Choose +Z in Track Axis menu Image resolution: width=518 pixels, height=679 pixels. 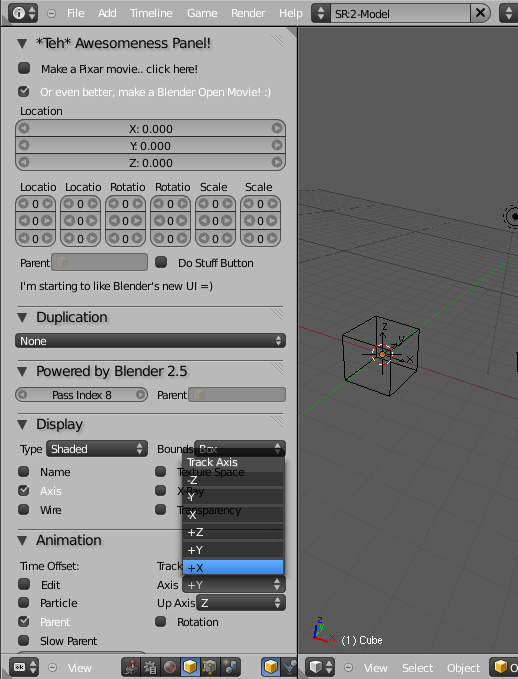[x=233, y=532]
